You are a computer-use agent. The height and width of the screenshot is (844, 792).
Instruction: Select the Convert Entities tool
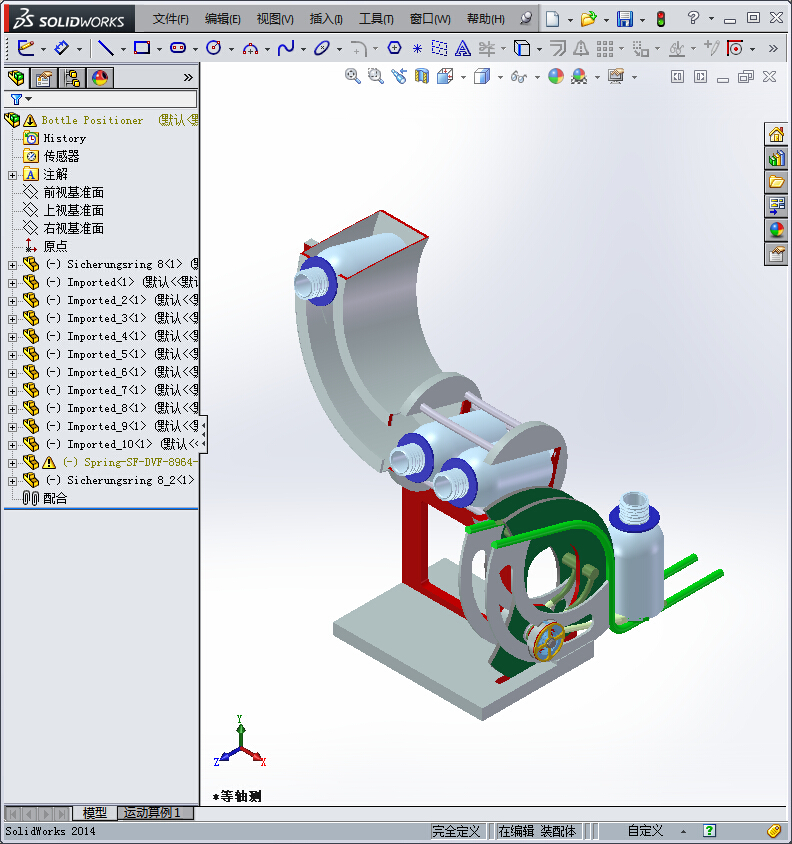522,48
